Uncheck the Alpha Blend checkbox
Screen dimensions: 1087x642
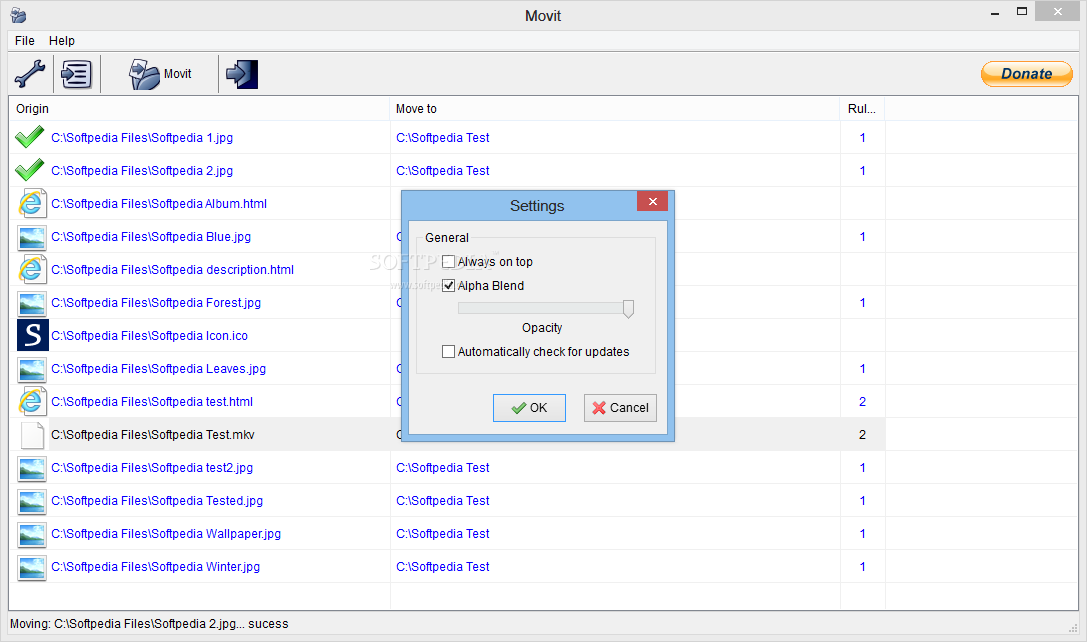449,286
